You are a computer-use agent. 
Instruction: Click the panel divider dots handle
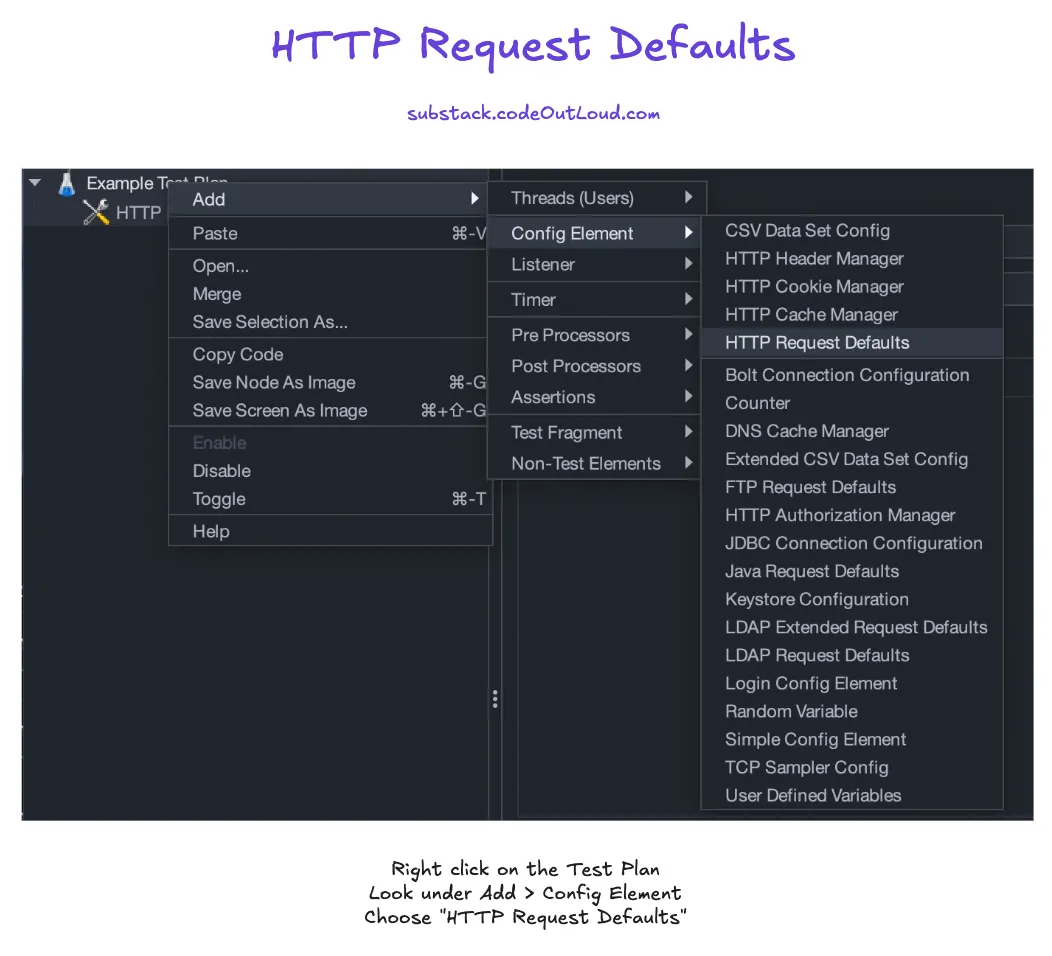(x=495, y=699)
